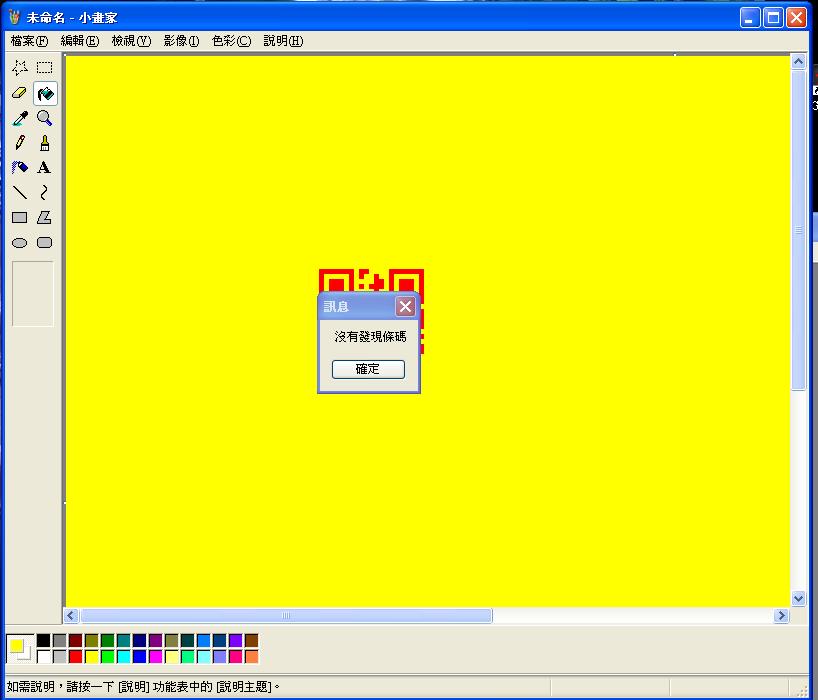Pick the teal palette swatch
This screenshot has width=818, height=700.
[124, 641]
